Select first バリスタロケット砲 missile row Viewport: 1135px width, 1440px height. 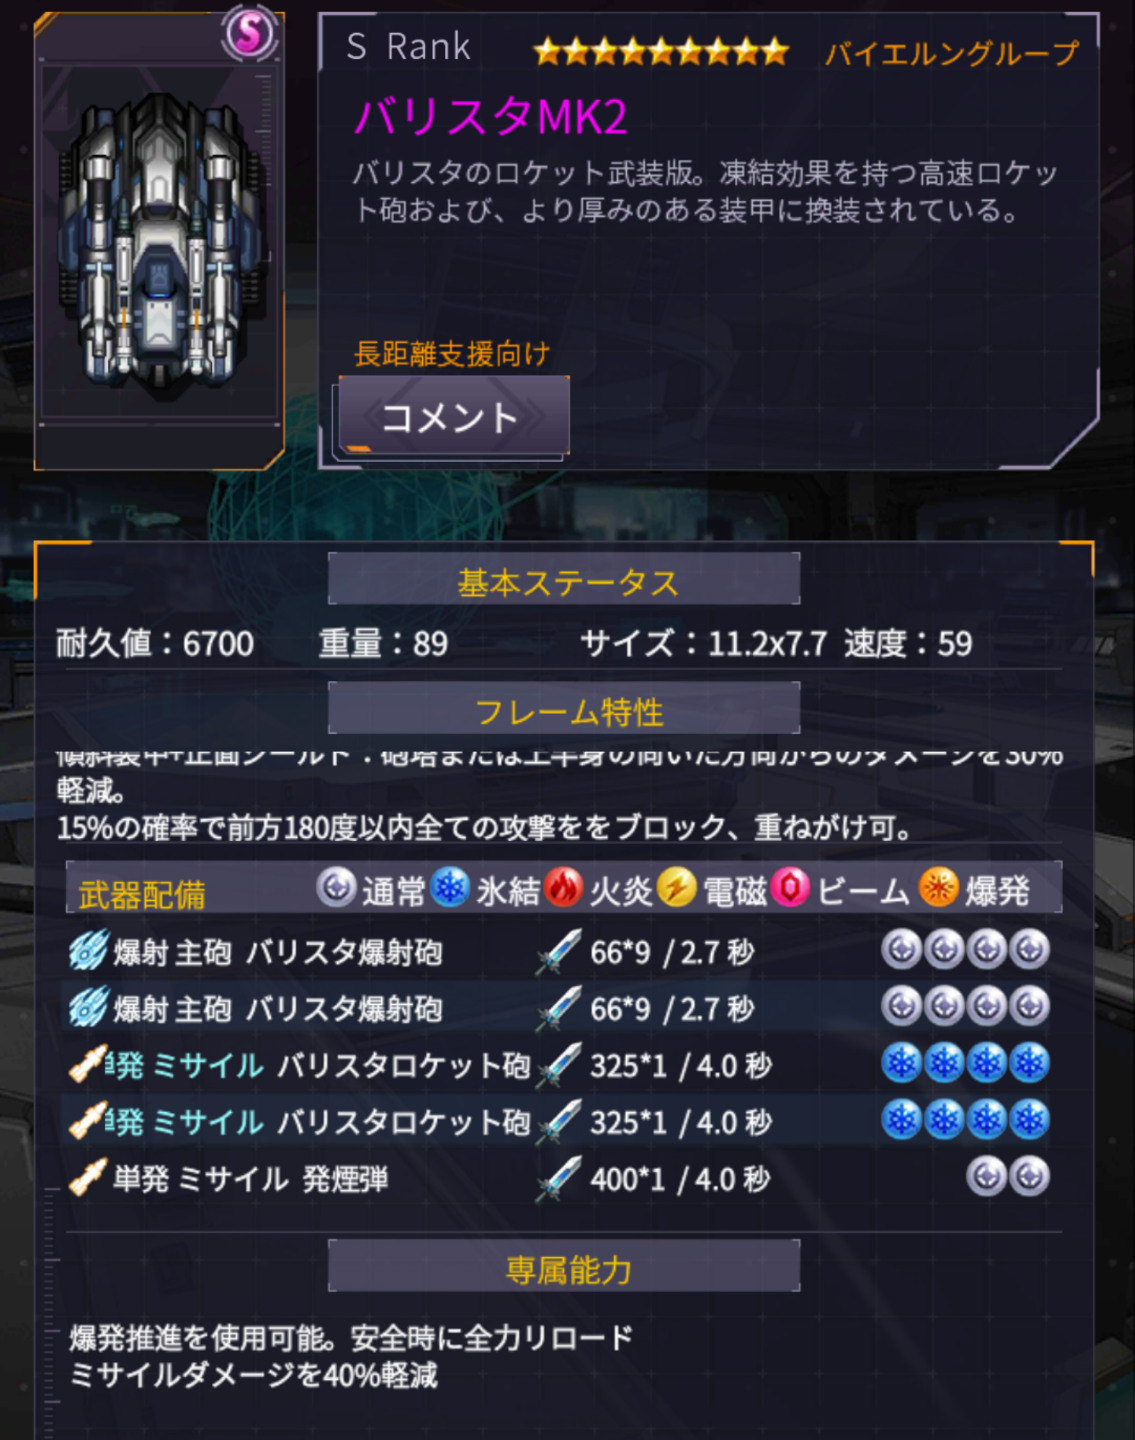tap(562, 1065)
